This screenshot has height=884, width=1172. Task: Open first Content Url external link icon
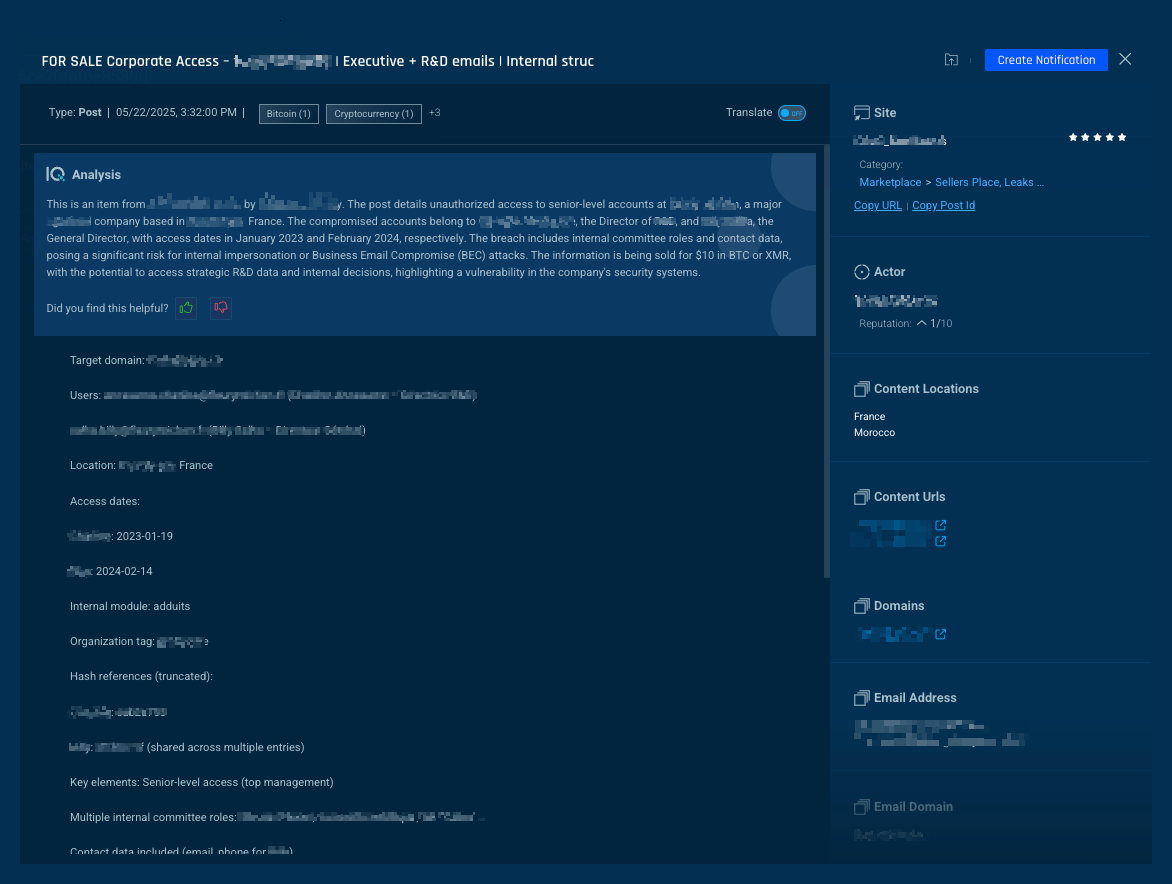click(x=940, y=525)
